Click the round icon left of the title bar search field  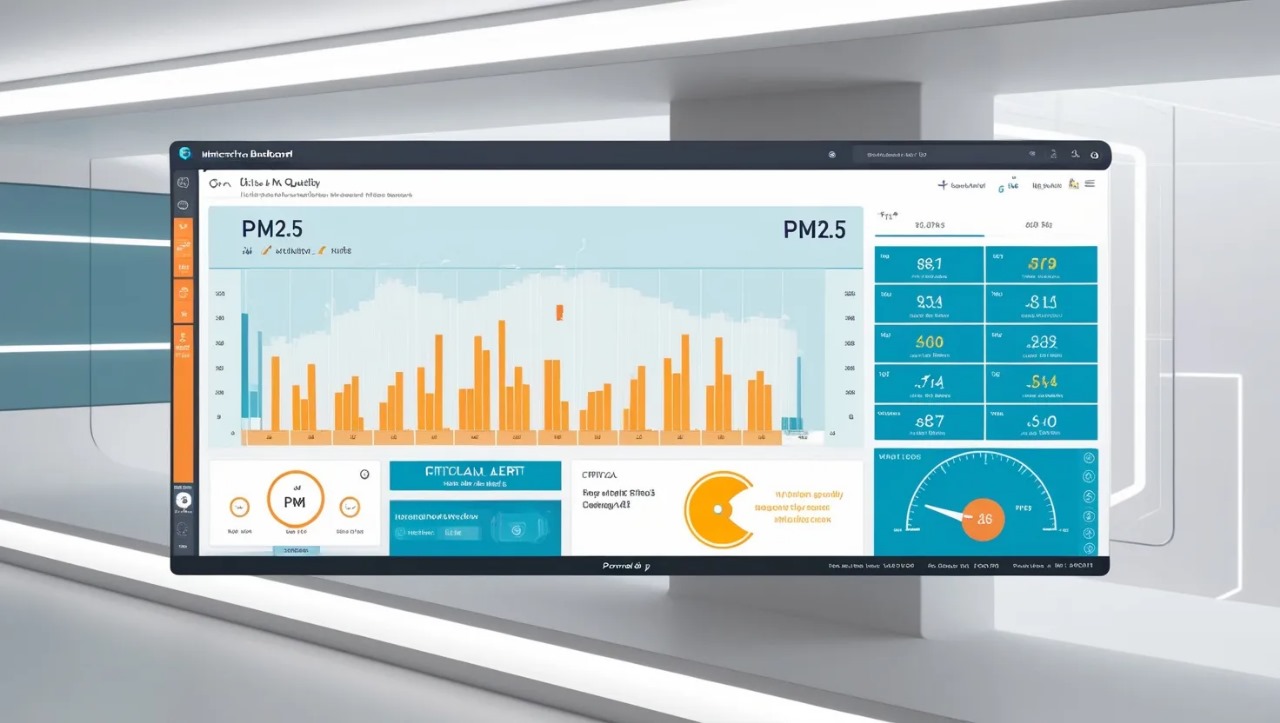point(832,155)
